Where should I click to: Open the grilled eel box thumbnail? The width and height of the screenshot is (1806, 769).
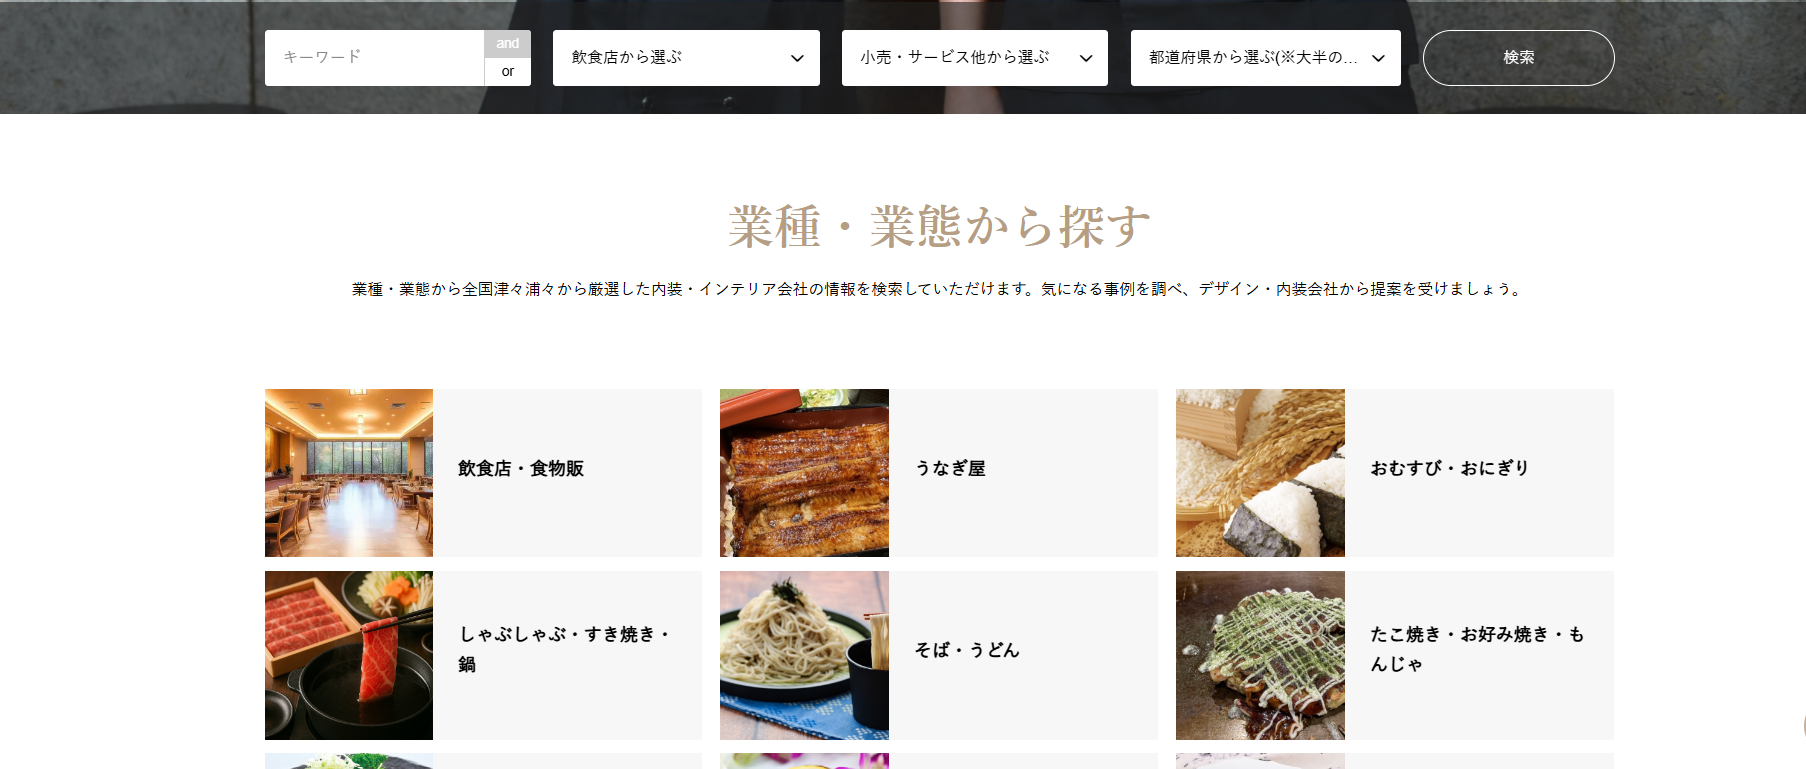tap(804, 473)
